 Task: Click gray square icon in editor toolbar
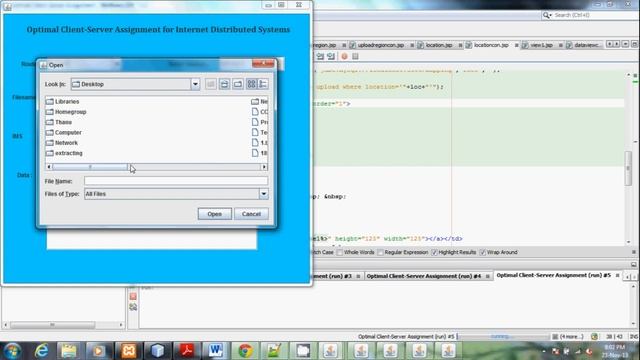coord(355,56)
